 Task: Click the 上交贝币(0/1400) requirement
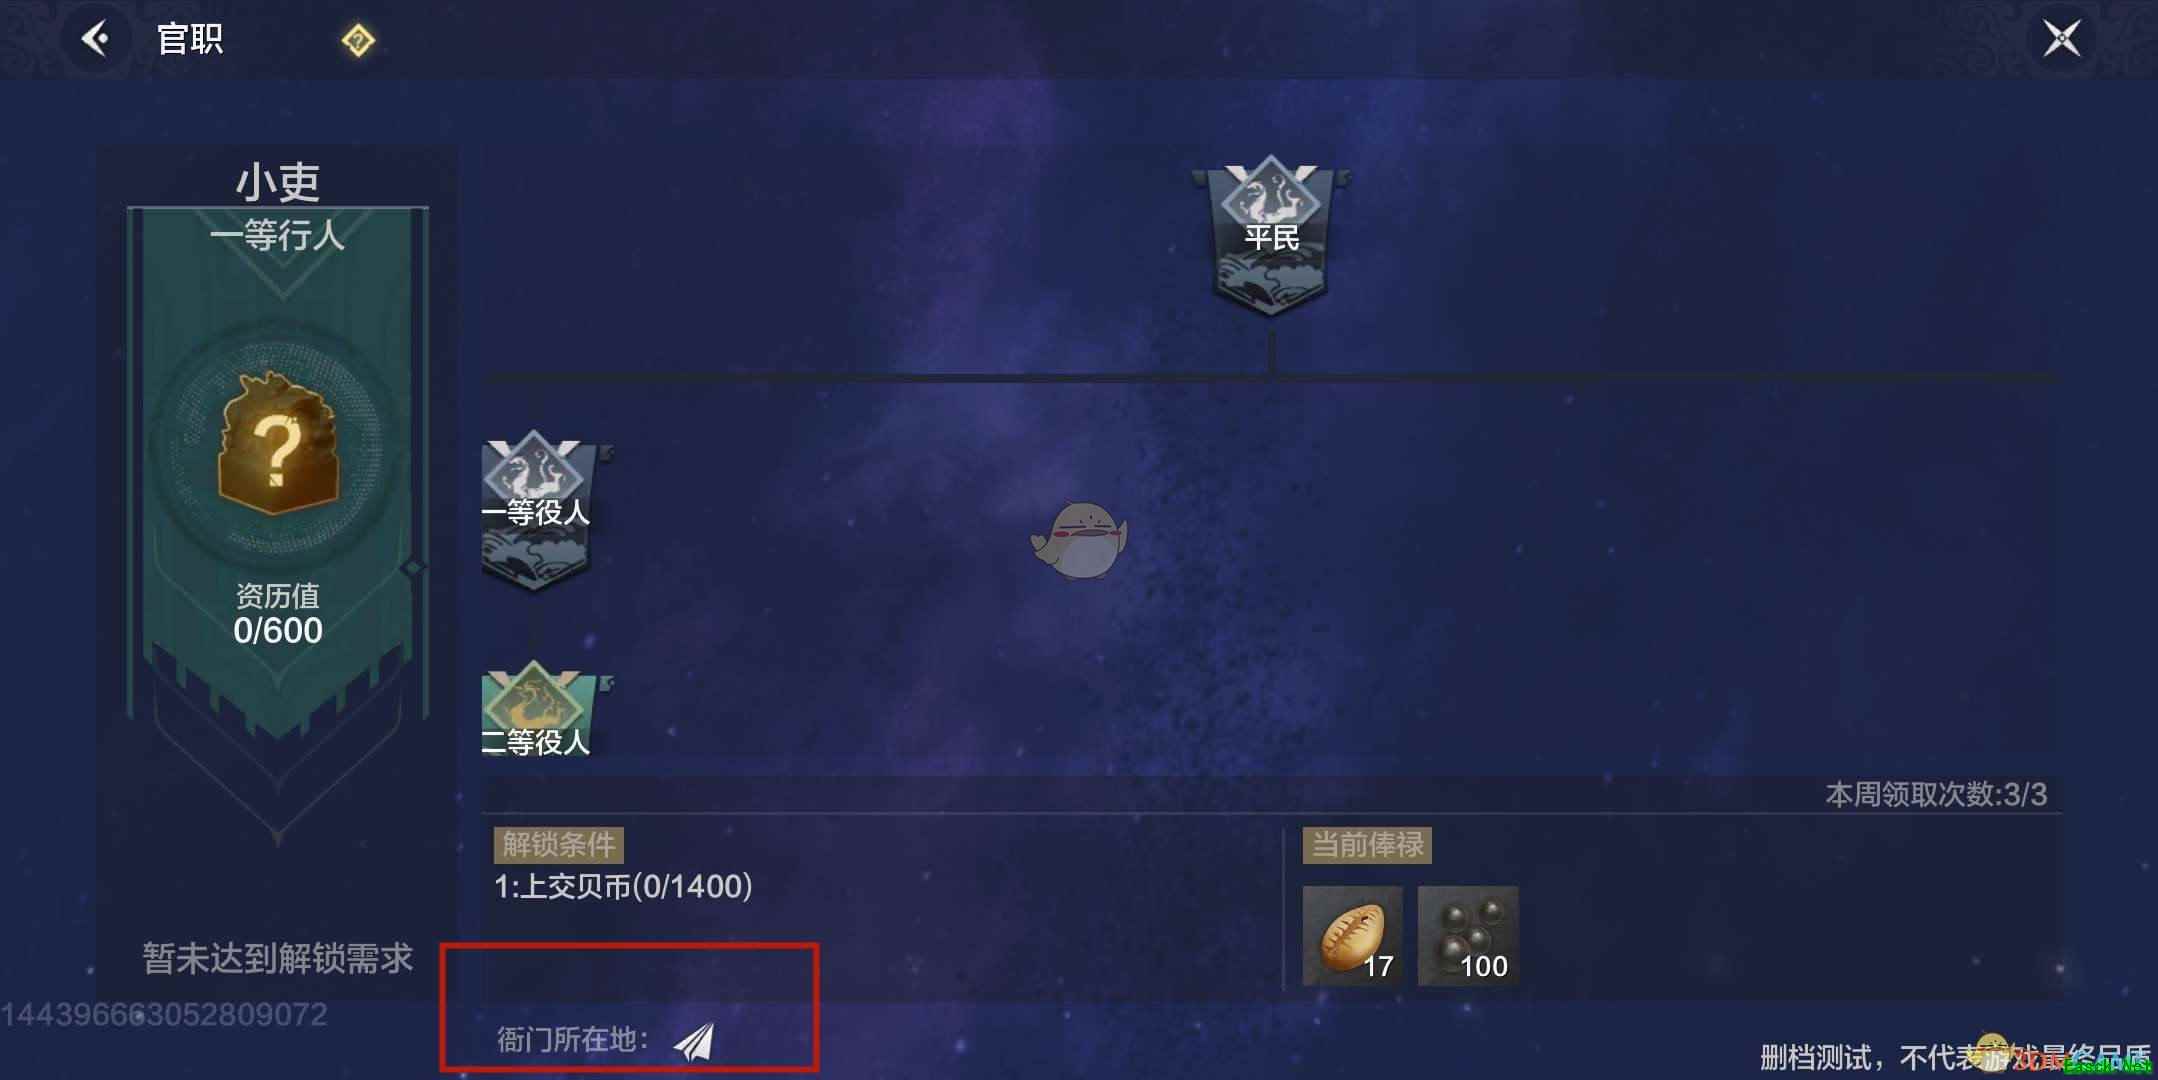point(624,886)
